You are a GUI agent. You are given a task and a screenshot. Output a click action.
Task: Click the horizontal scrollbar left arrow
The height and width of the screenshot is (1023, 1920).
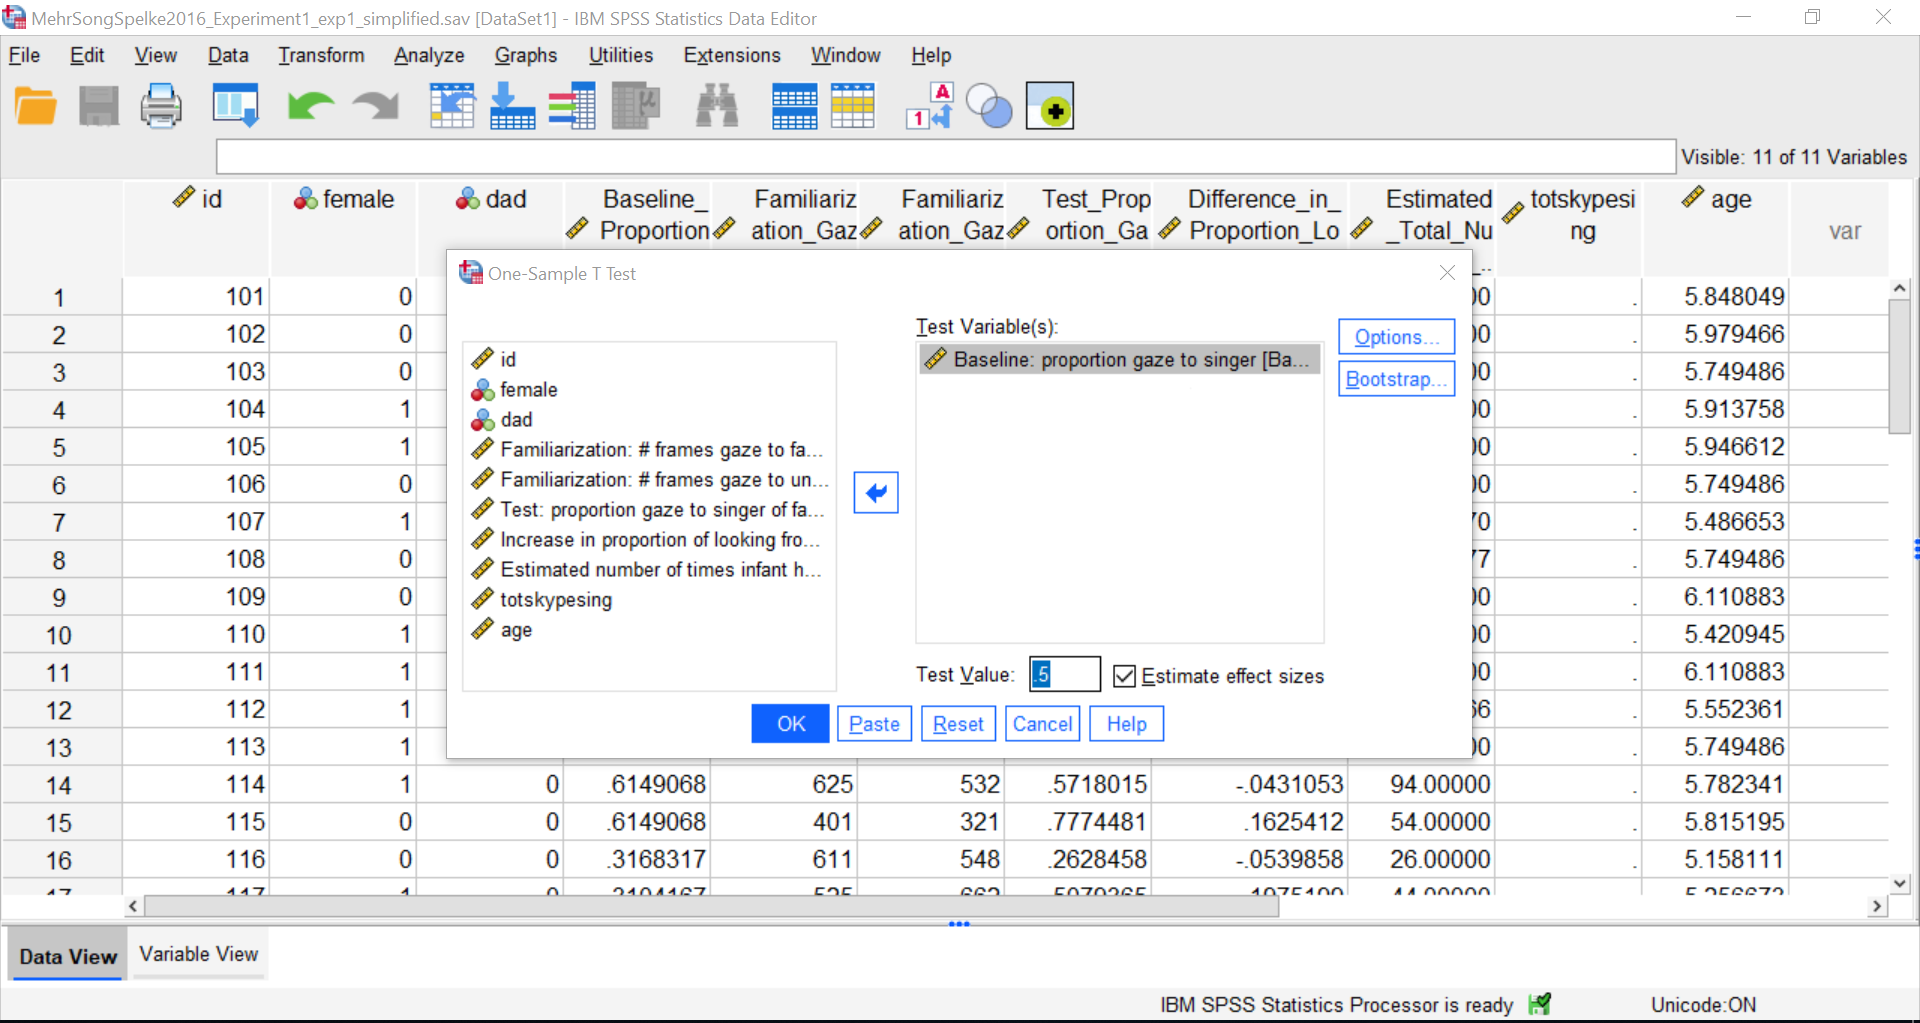(x=133, y=906)
